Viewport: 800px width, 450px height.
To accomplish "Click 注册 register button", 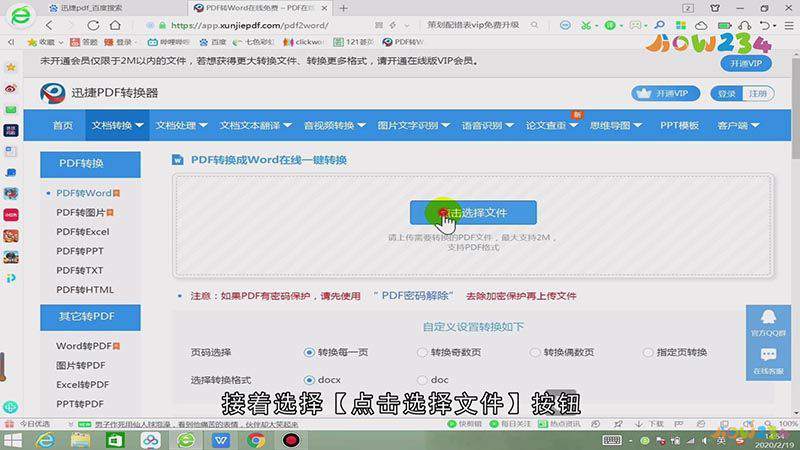I will [x=758, y=94].
